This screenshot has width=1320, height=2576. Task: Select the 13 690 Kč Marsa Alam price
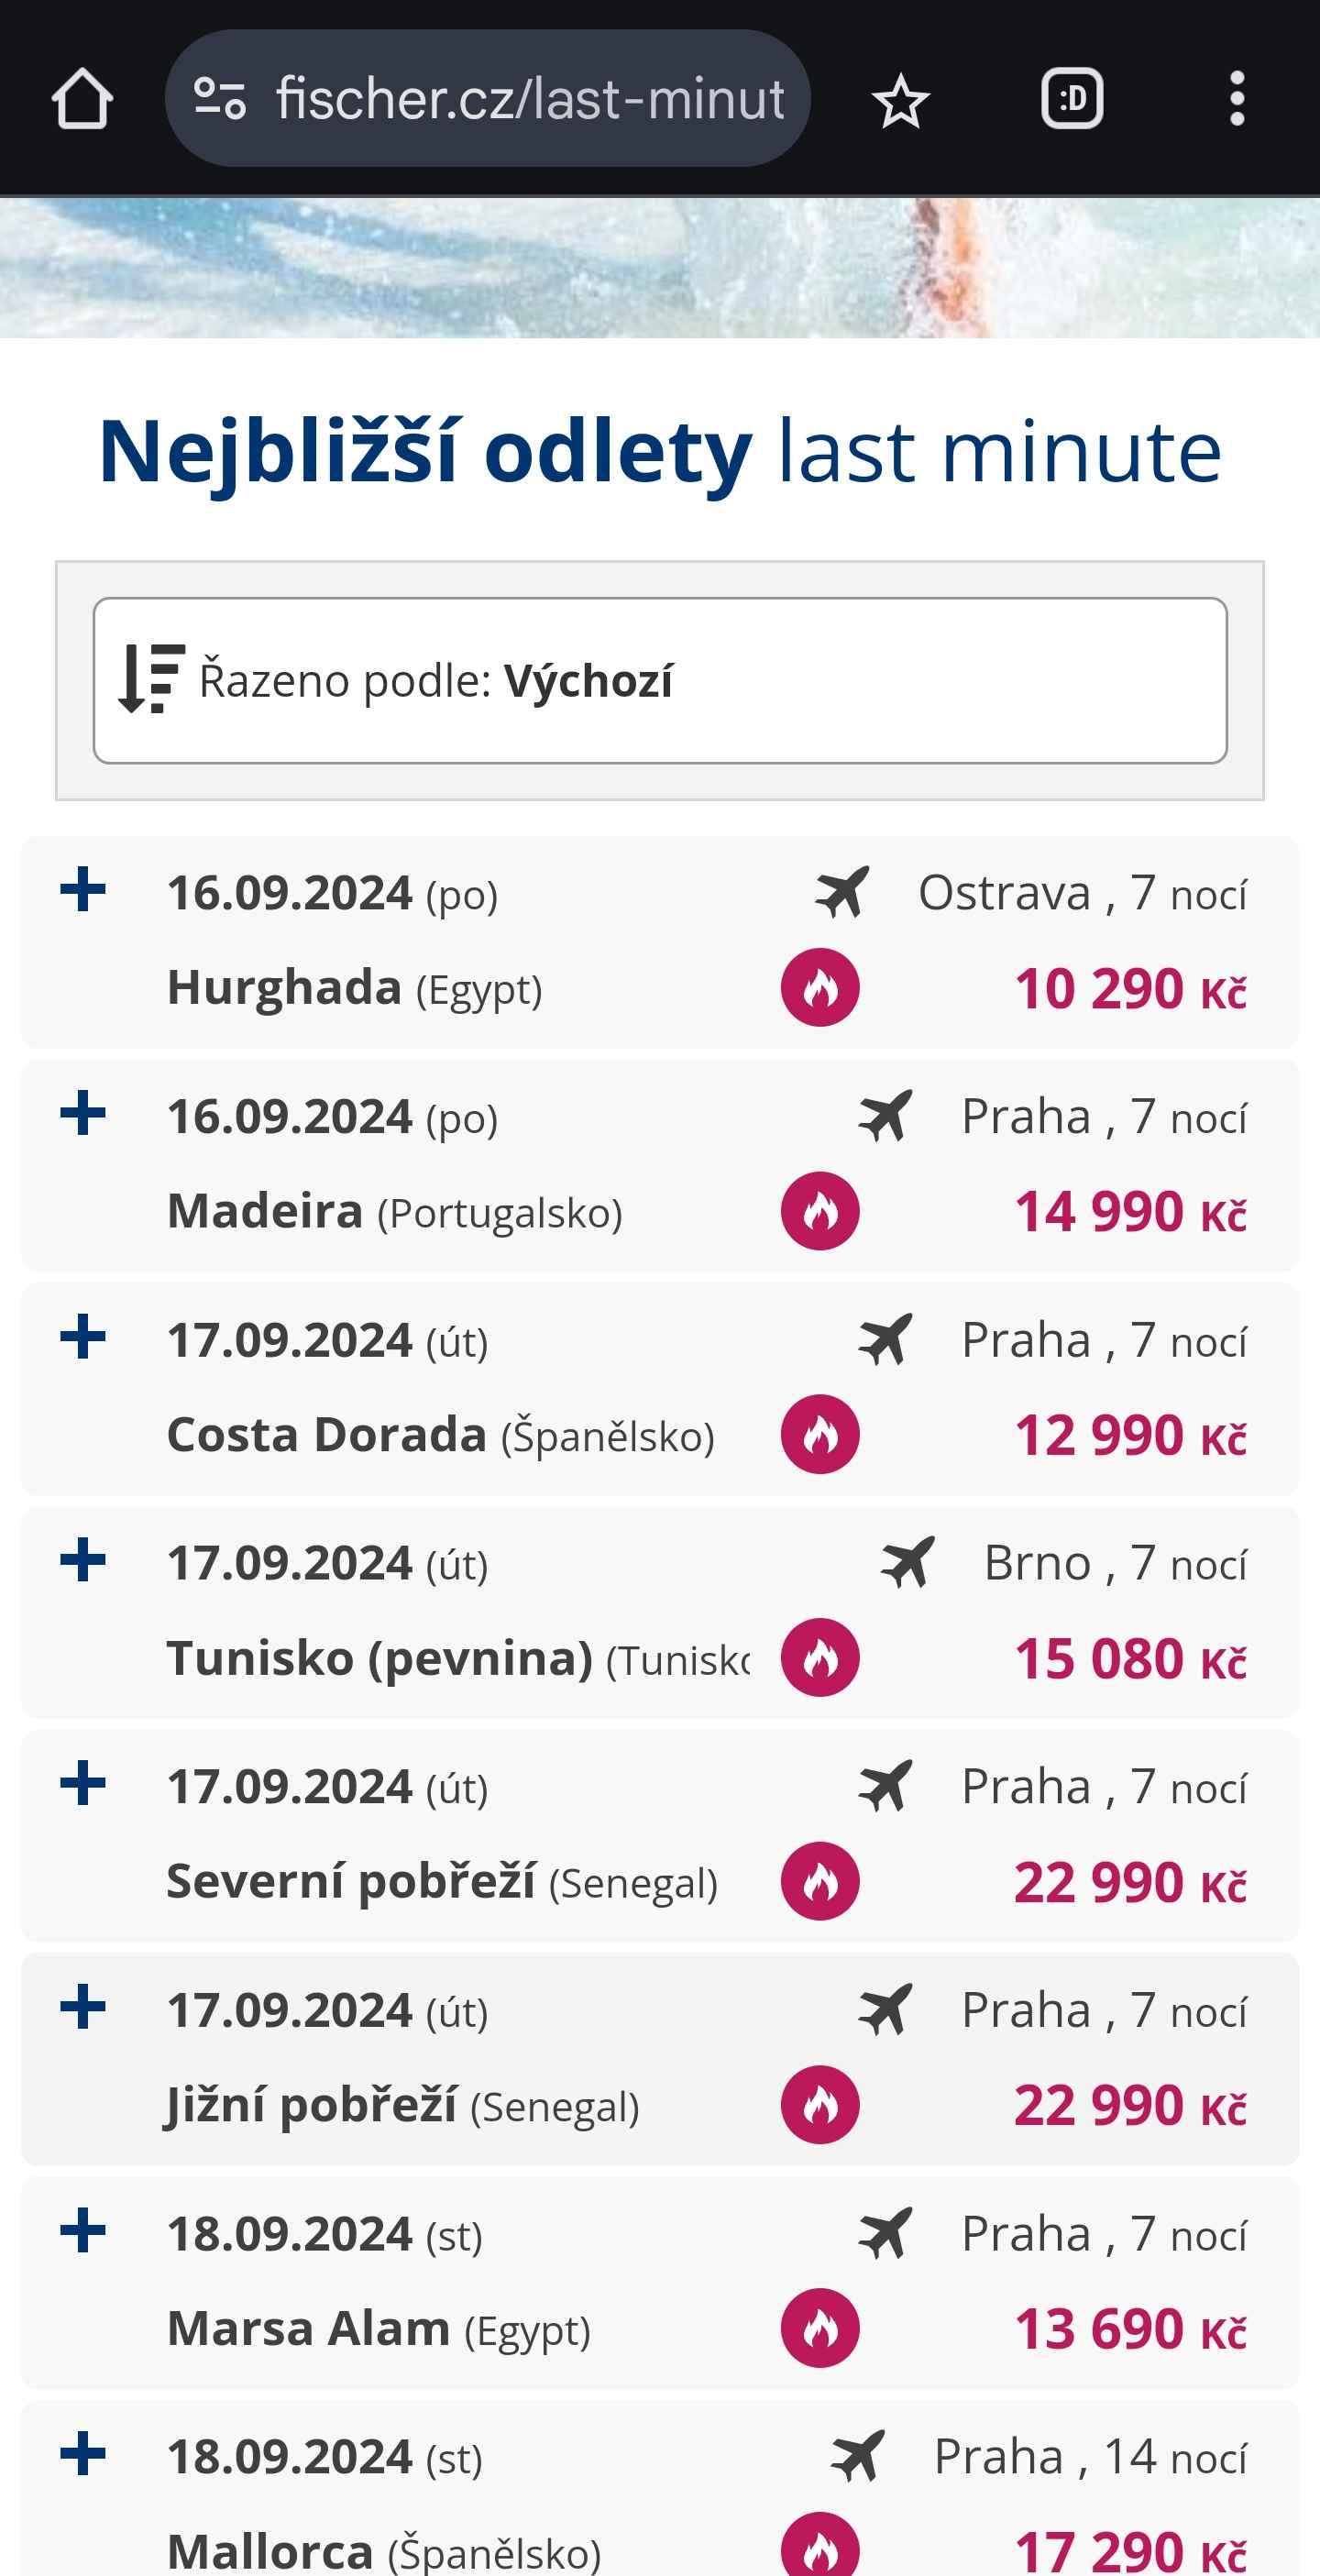click(1130, 2329)
